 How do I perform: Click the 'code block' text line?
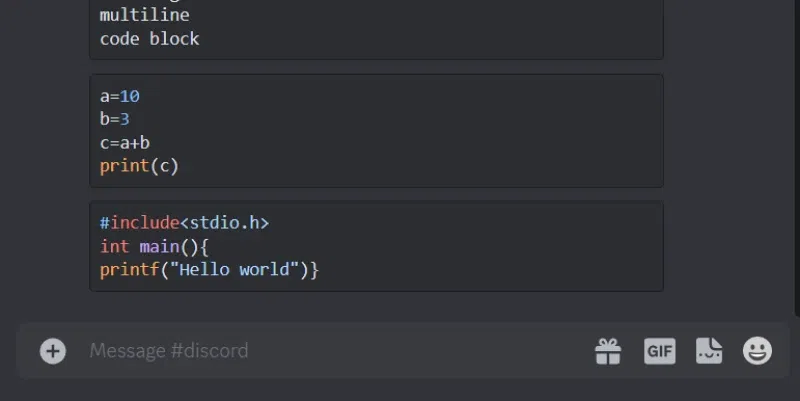tap(149, 39)
